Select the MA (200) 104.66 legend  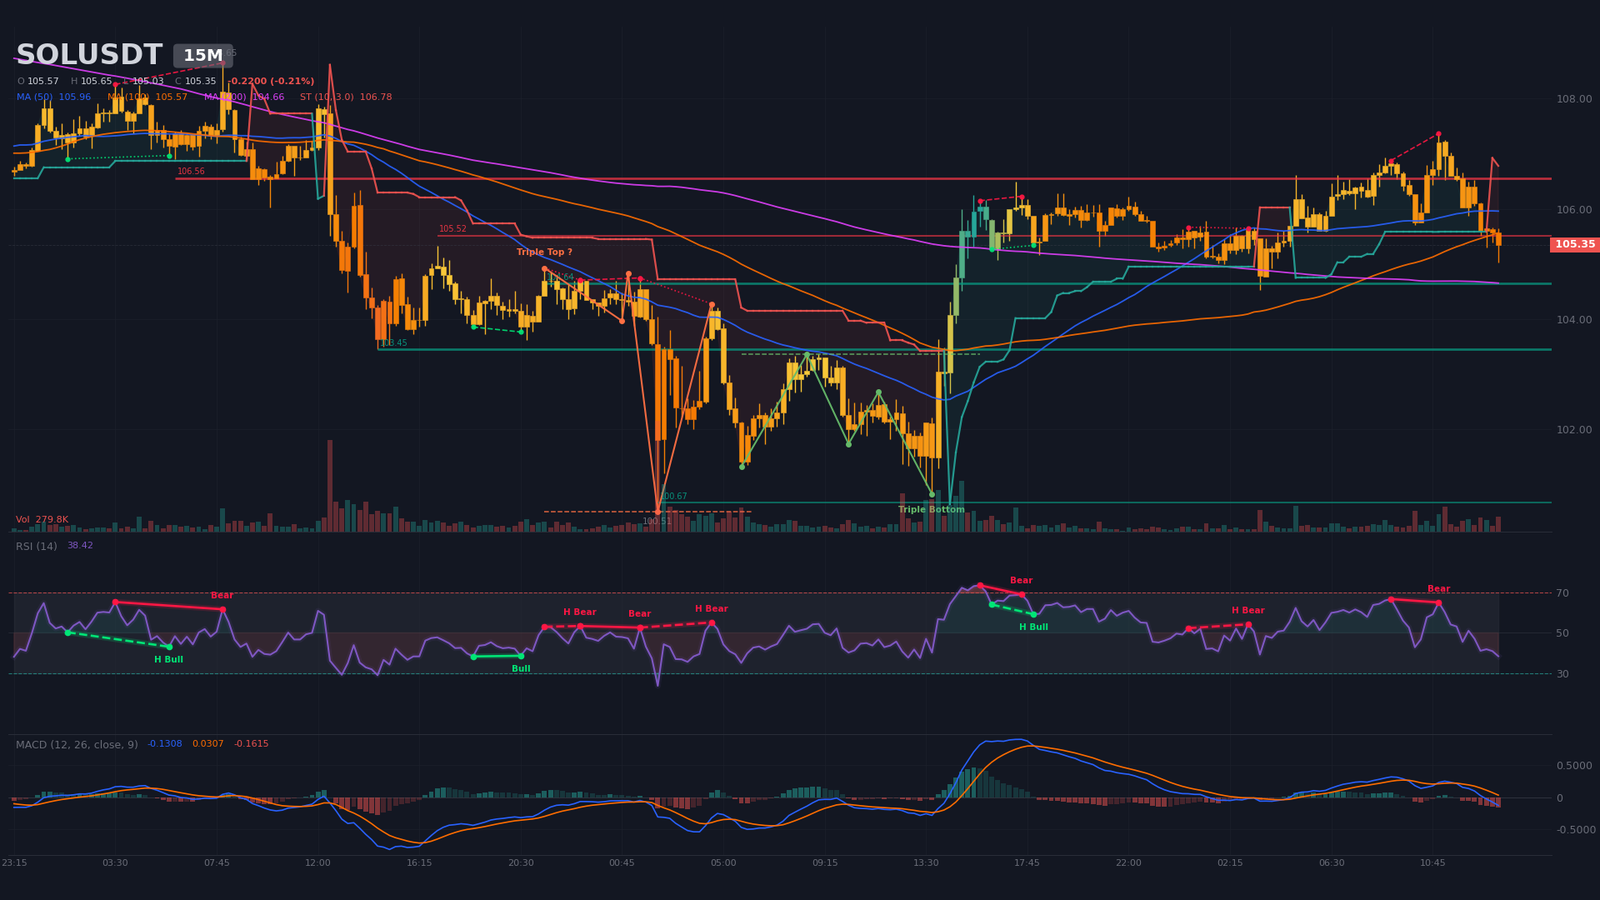coord(244,97)
